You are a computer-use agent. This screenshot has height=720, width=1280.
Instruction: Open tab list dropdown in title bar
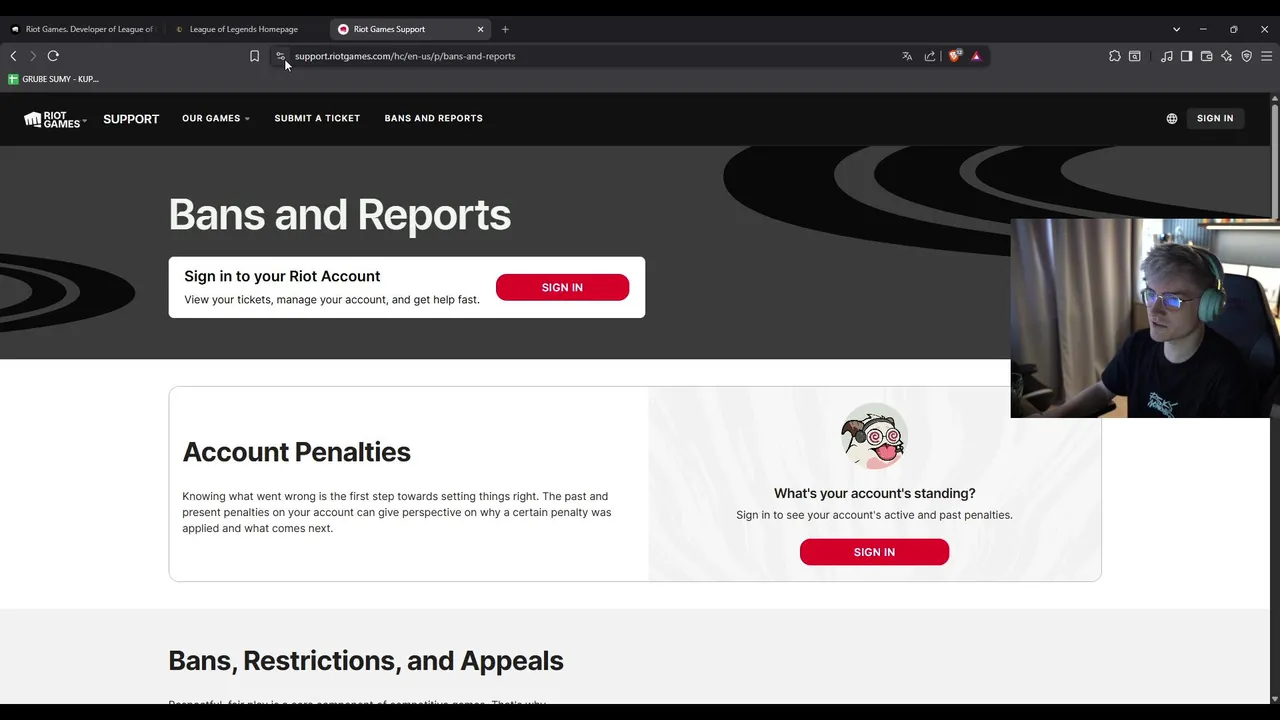click(x=1176, y=29)
